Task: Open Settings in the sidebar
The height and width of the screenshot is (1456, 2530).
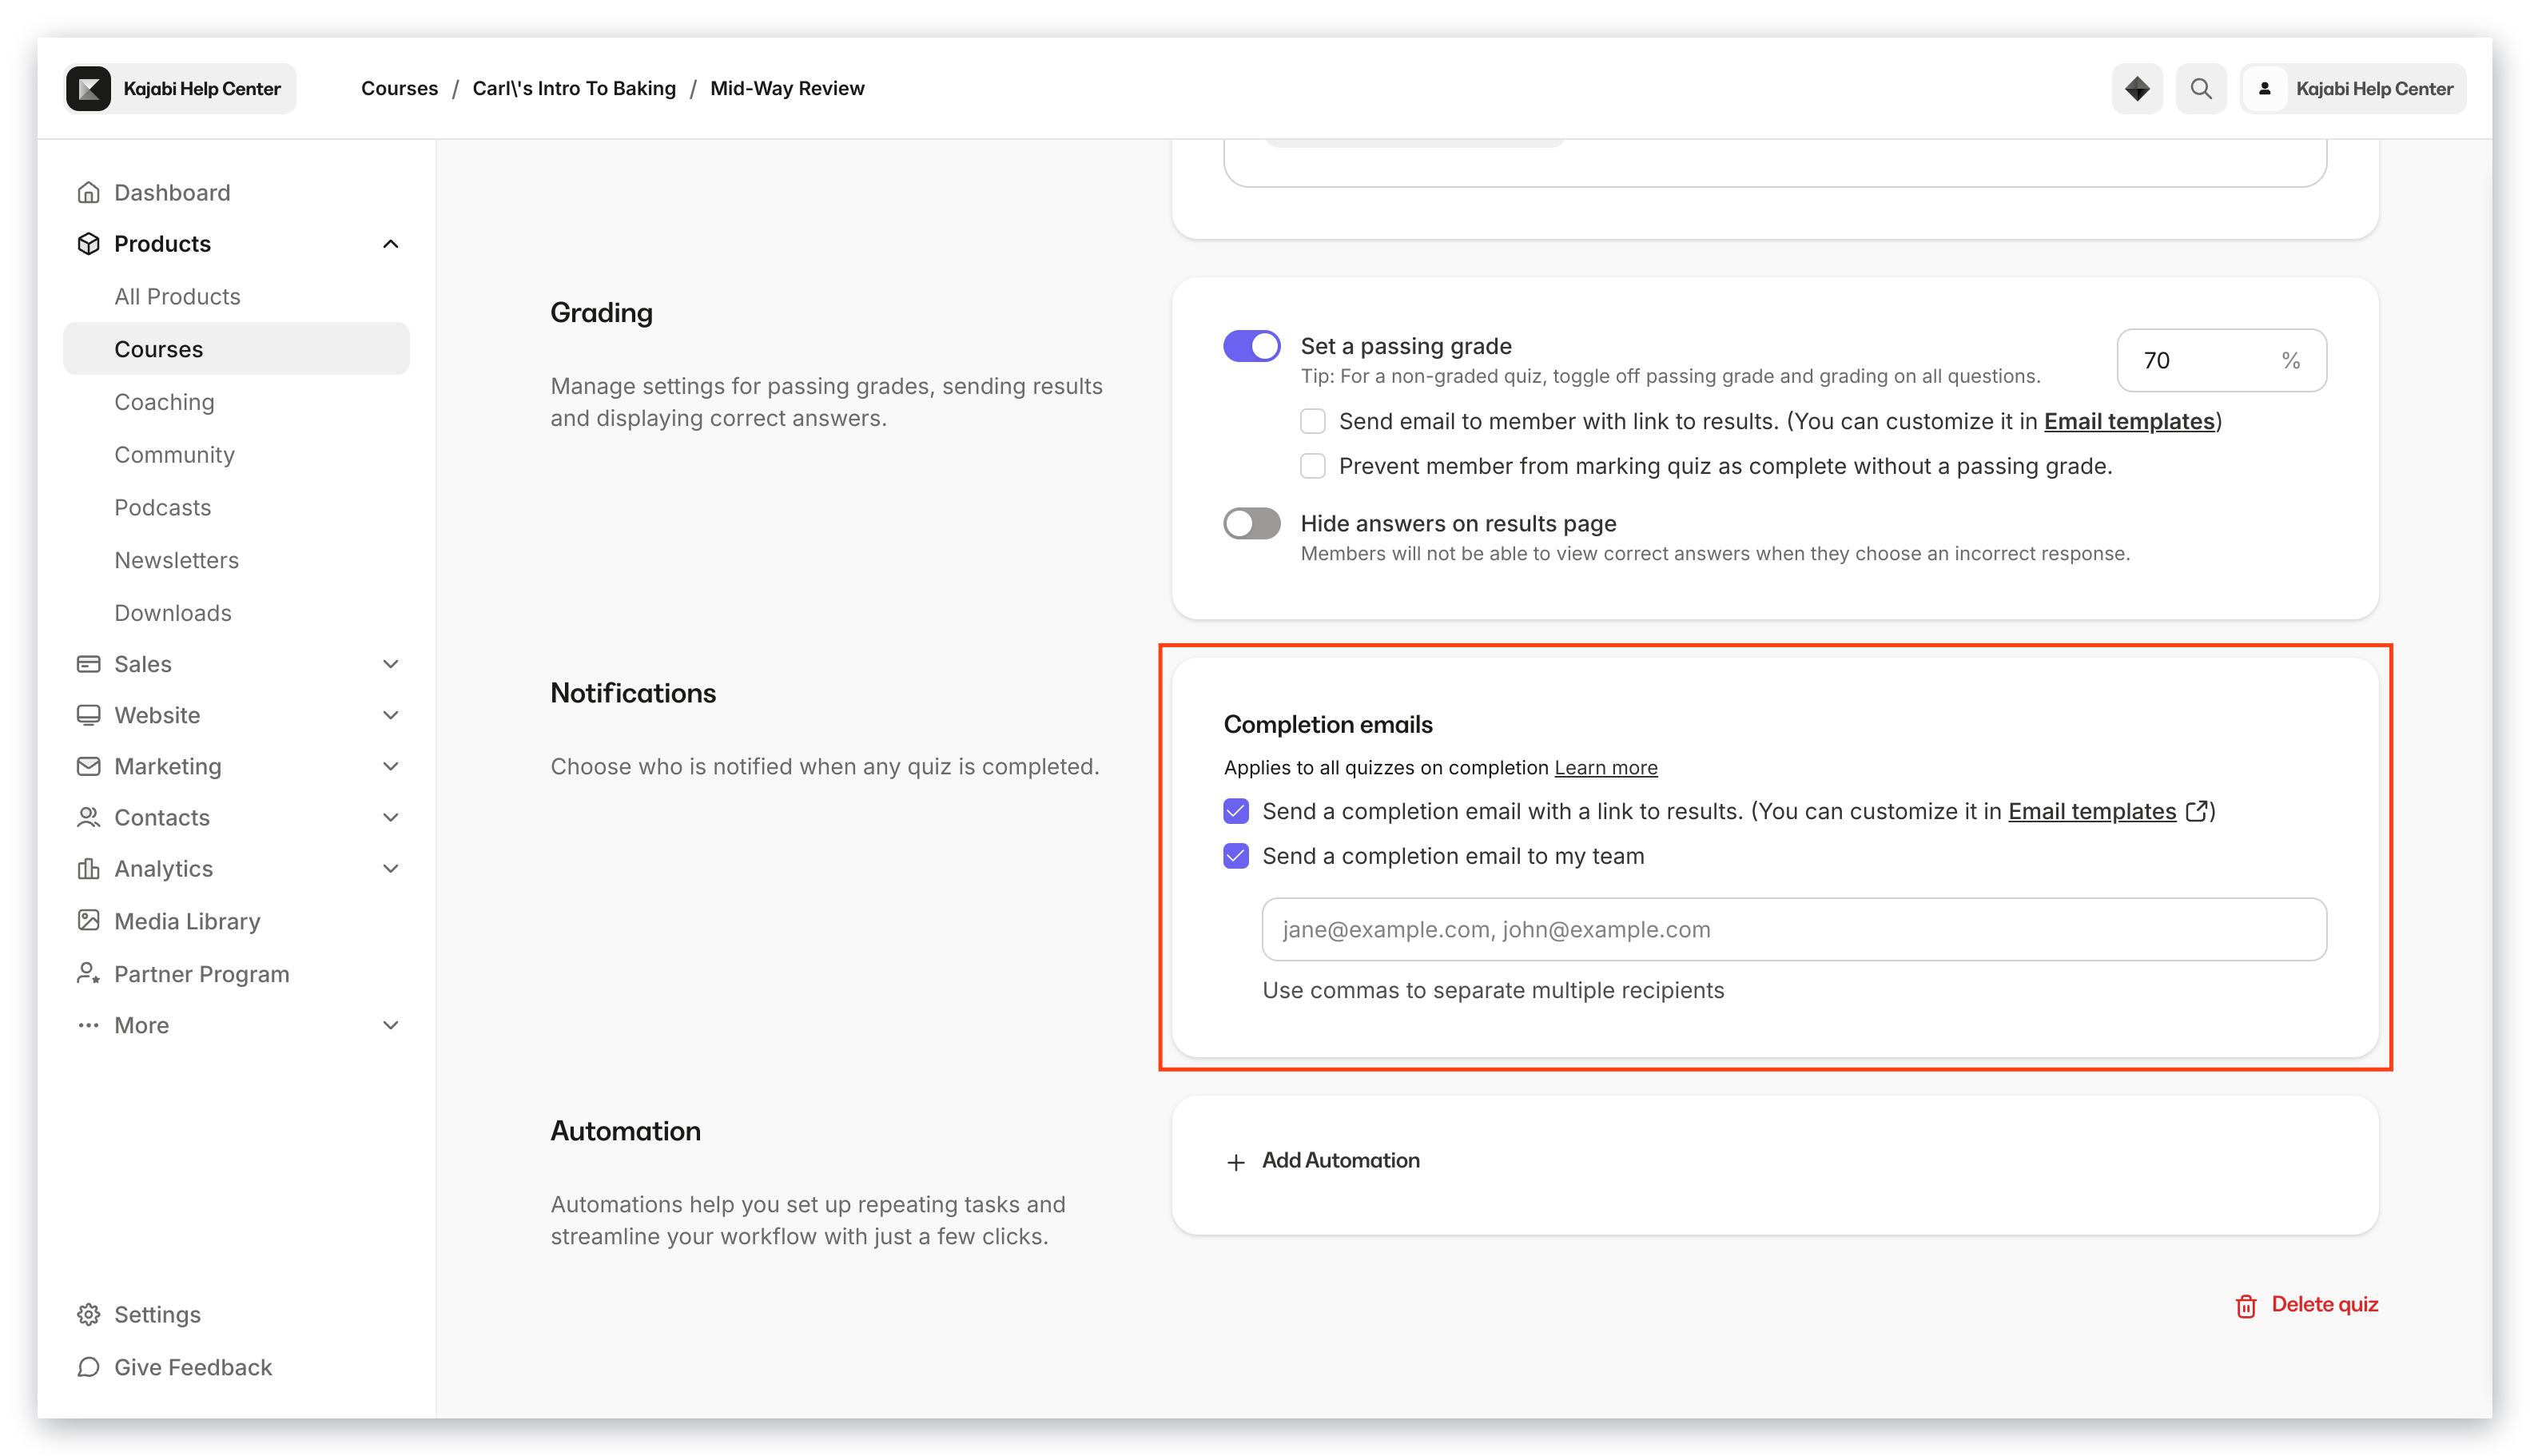Action: (157, 1314)
